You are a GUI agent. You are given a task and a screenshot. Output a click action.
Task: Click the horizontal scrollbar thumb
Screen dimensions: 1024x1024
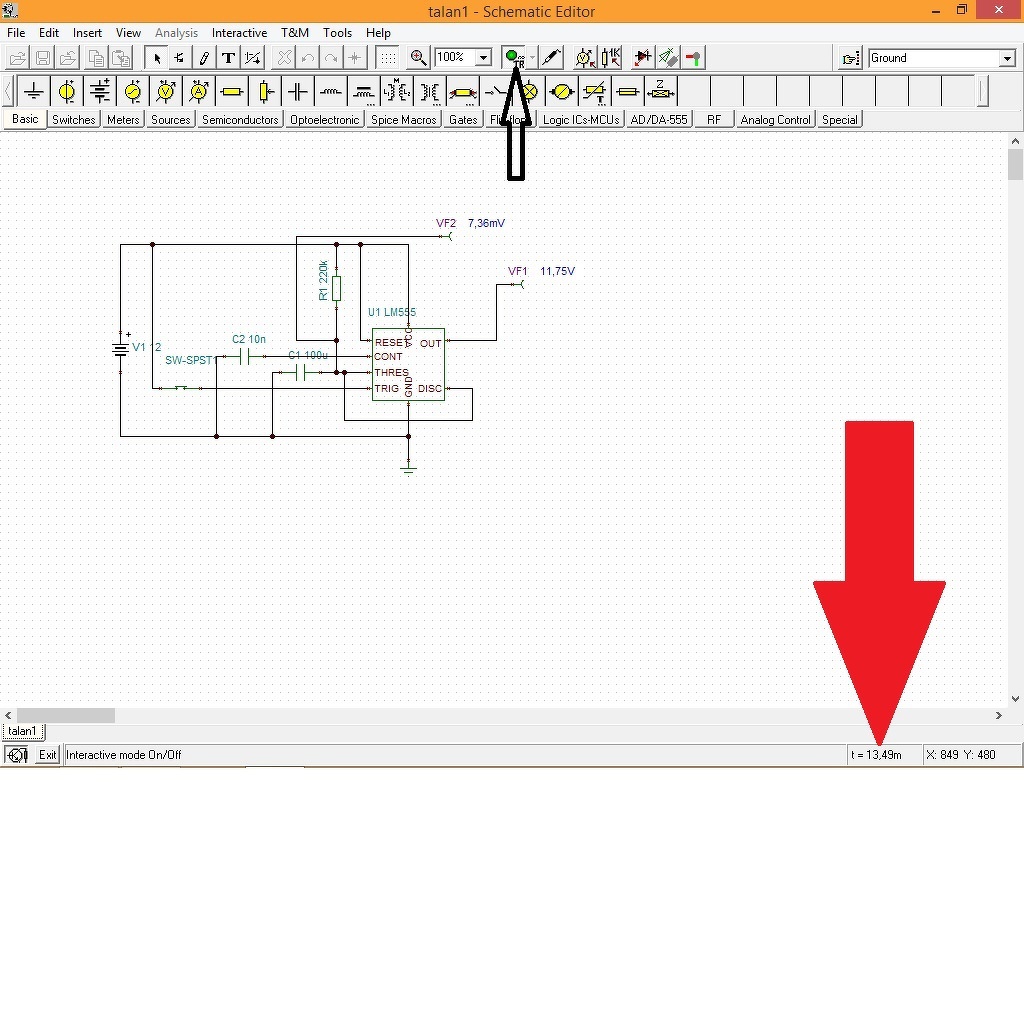[x=65, y=715]
